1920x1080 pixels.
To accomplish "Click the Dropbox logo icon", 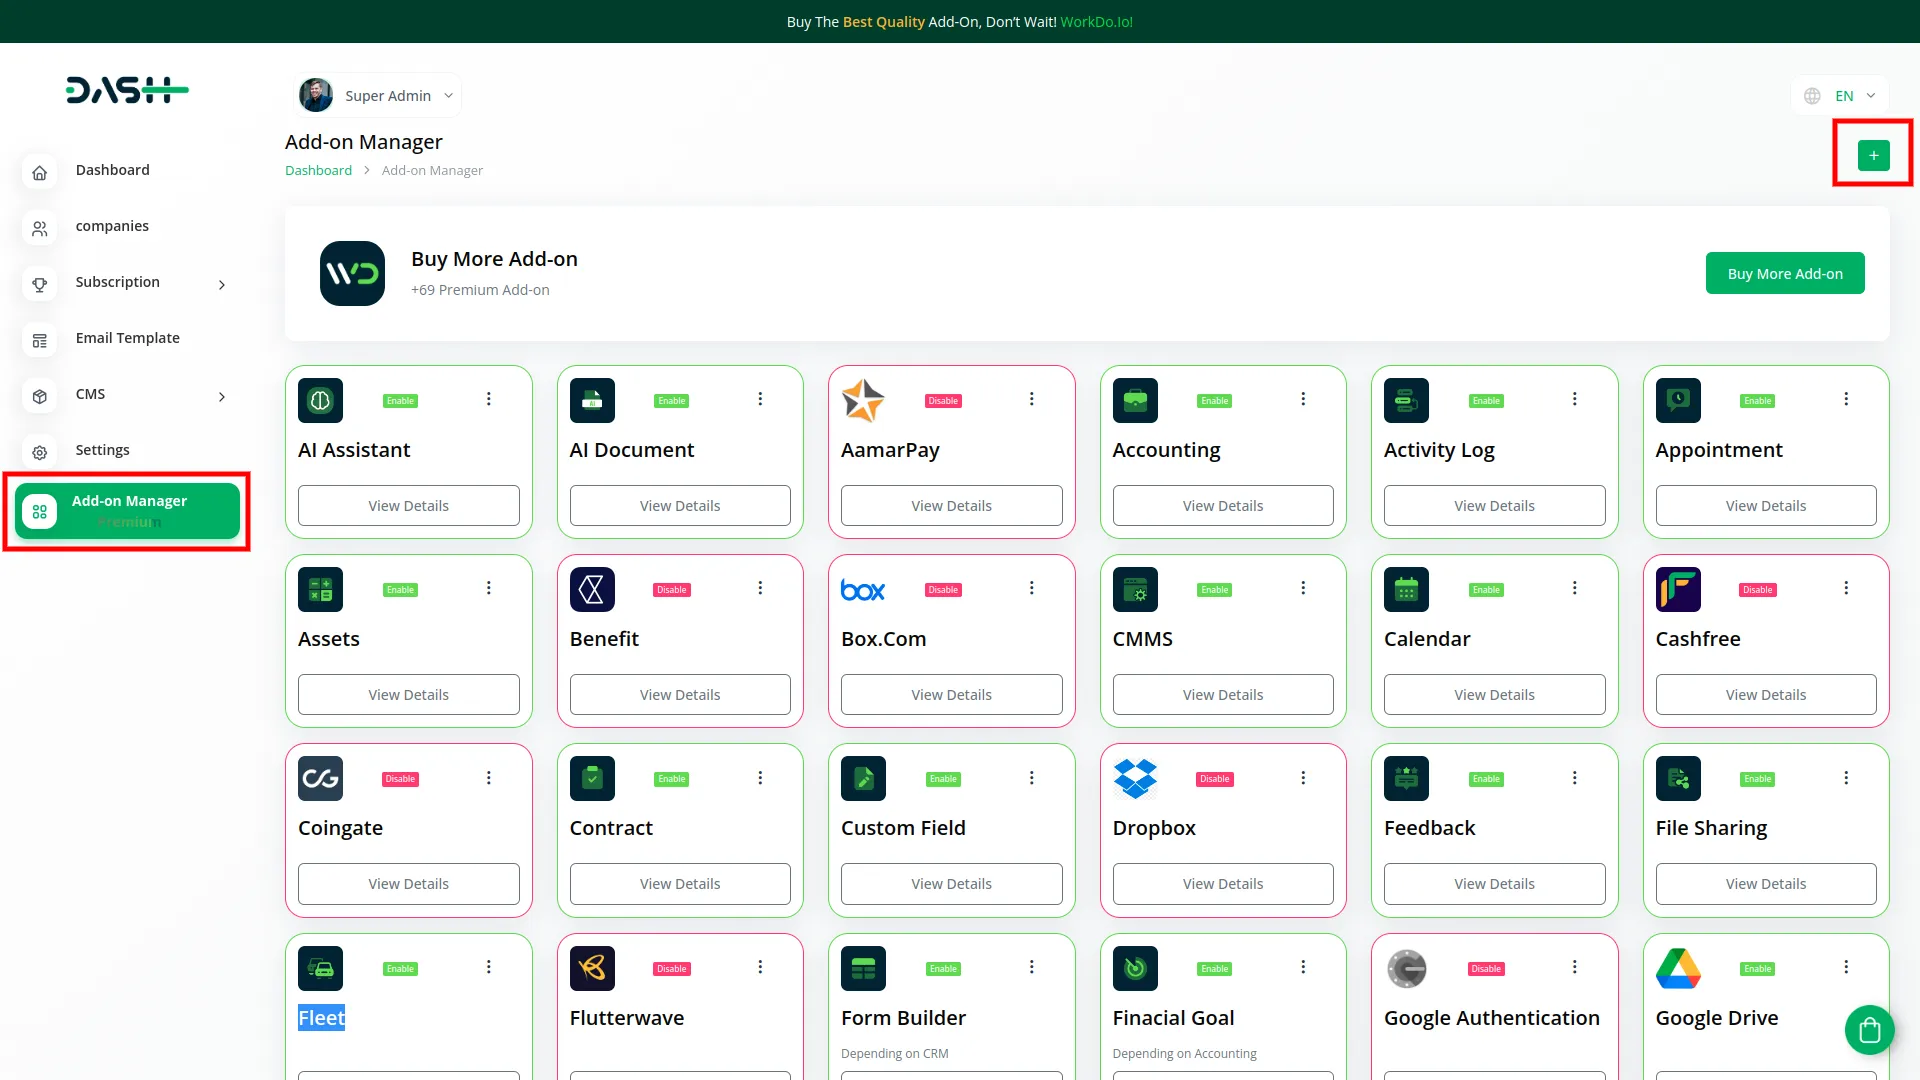I will tap(1135, 778).
